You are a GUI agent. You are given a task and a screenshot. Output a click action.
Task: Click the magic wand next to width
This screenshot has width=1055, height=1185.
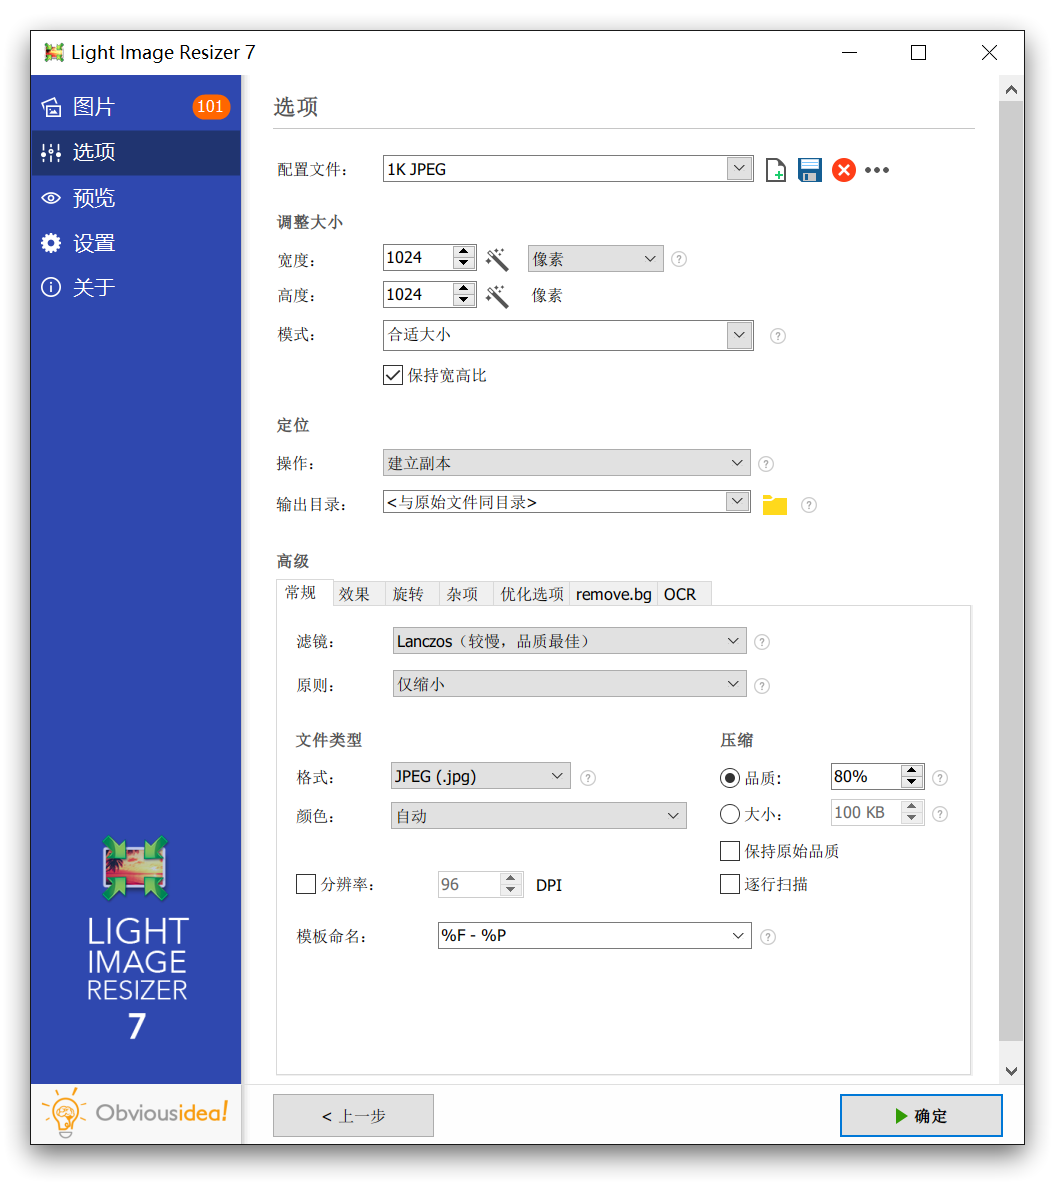(497, 259)
